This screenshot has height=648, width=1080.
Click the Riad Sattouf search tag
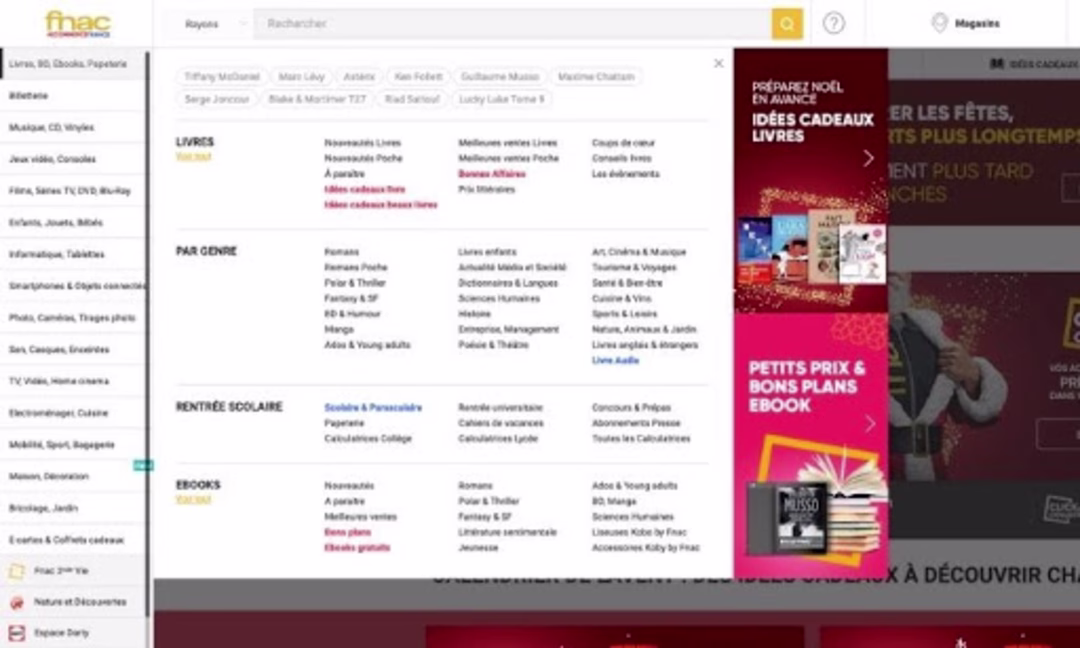click(412, 99)
